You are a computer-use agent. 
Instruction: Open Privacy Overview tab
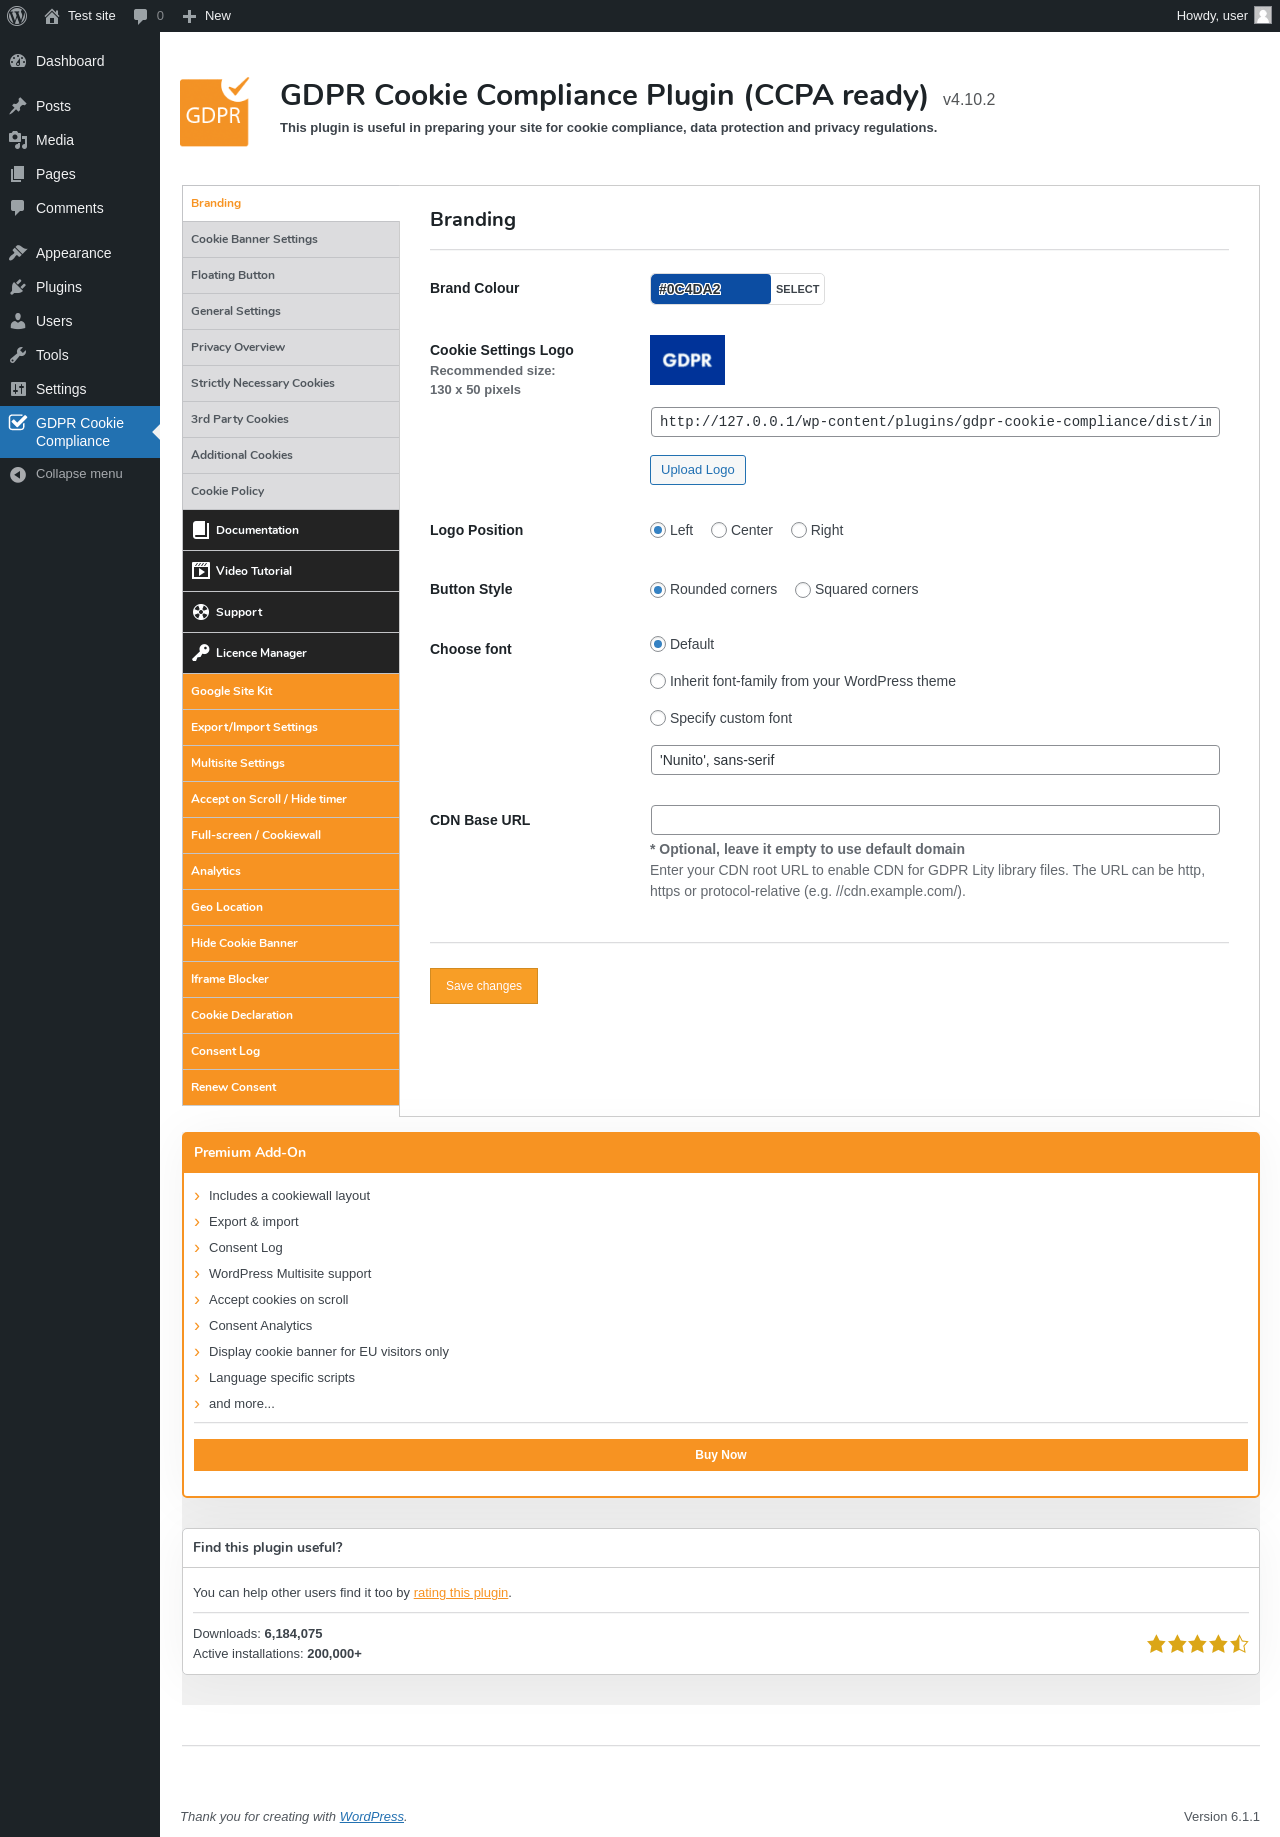[x=291, y=347]
